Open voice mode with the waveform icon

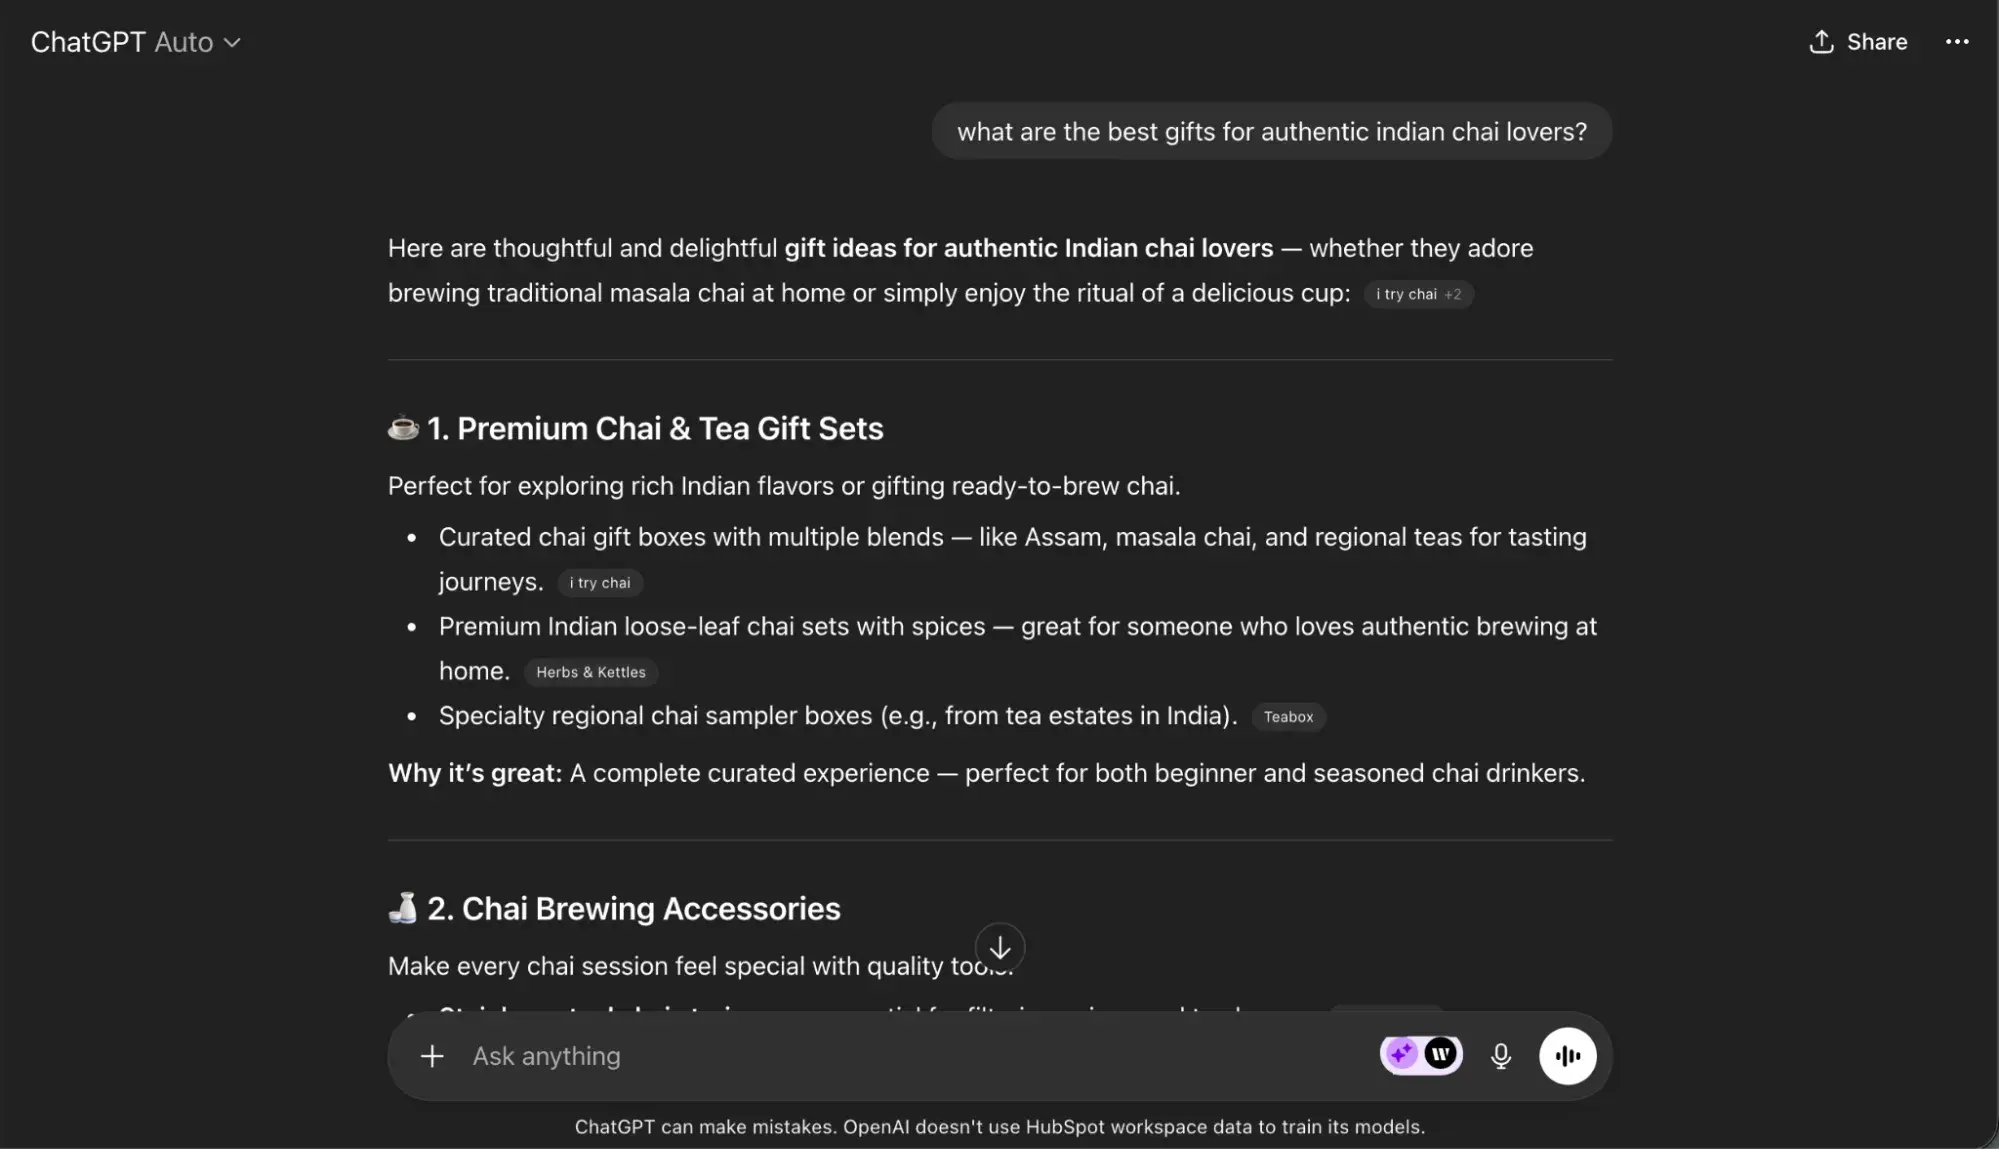[1567, 1055]
